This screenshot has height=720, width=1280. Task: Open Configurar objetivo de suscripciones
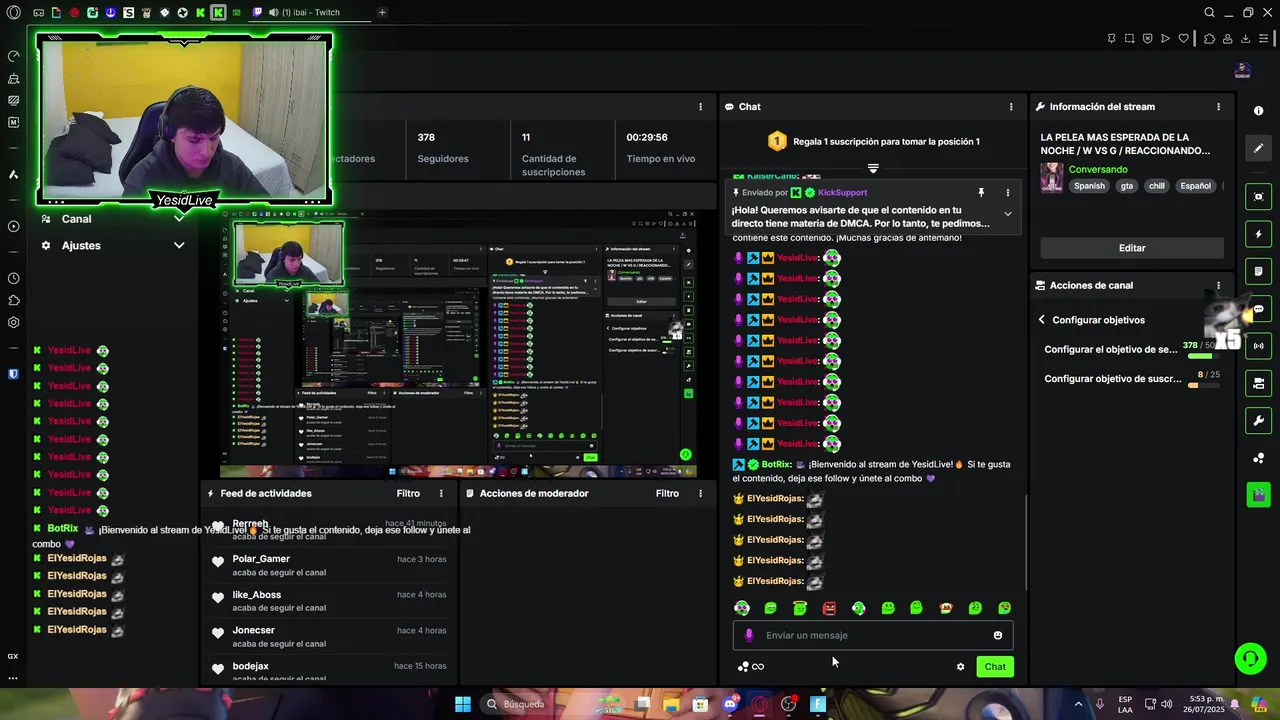point(1112,379)
